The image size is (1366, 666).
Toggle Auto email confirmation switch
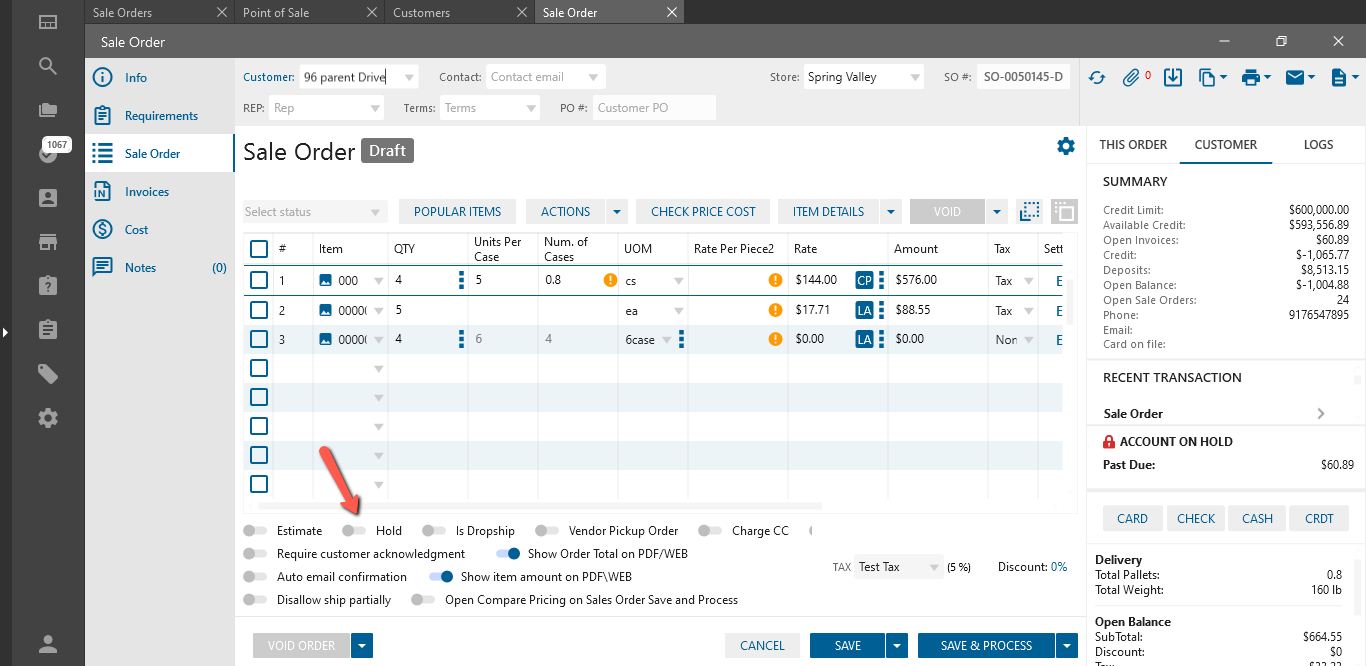click(x=256, y=577)
